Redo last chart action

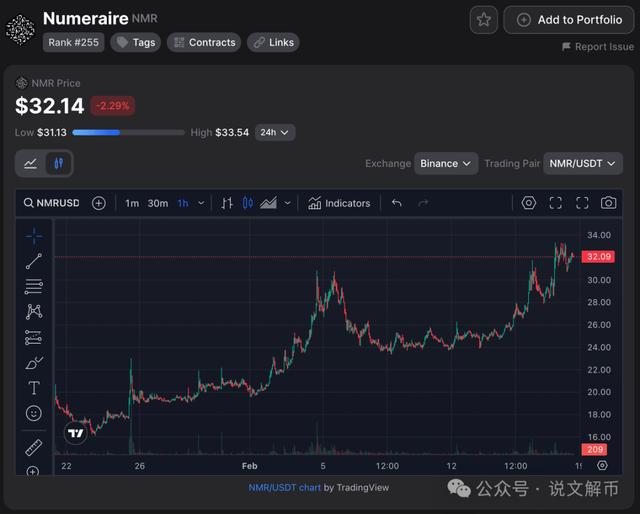[x=423, y=203]
